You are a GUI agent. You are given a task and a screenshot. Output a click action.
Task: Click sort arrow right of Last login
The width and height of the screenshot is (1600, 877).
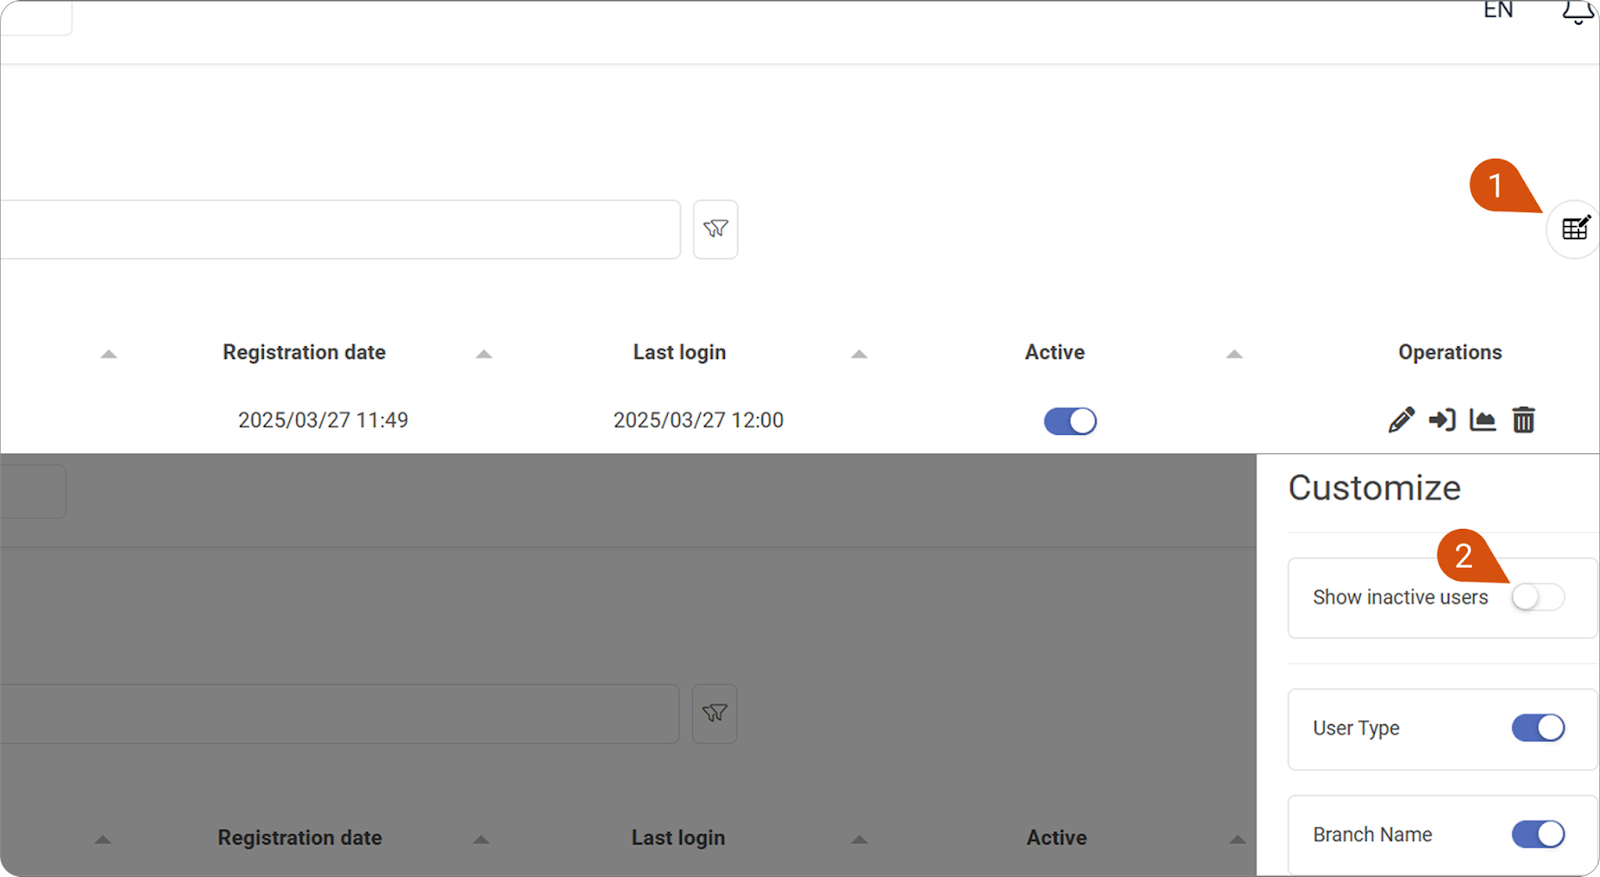859,354
